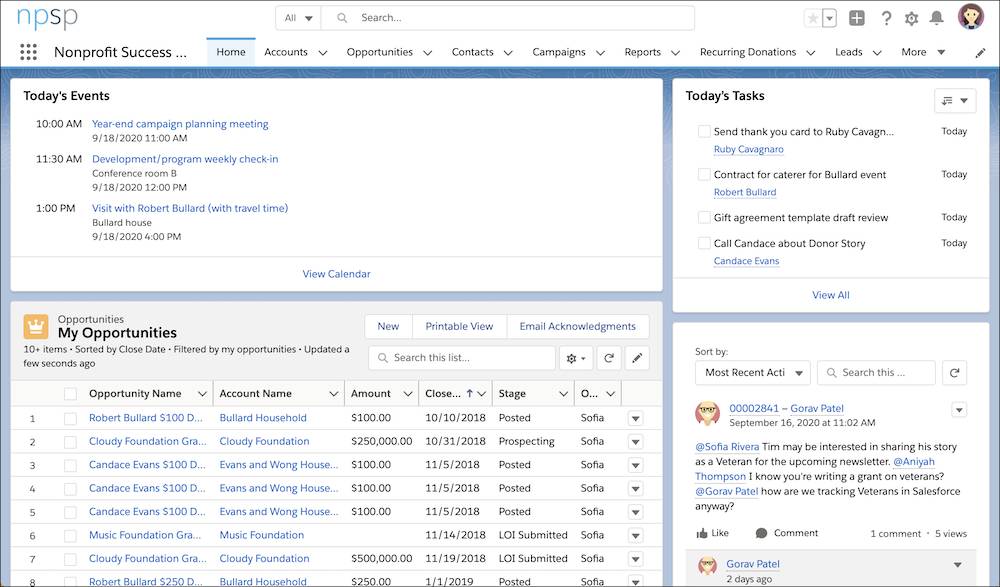This screenshot has height=587, width=1000.
Task: Open the Year-end campaign planning meeting event
Action: [180, 124]
